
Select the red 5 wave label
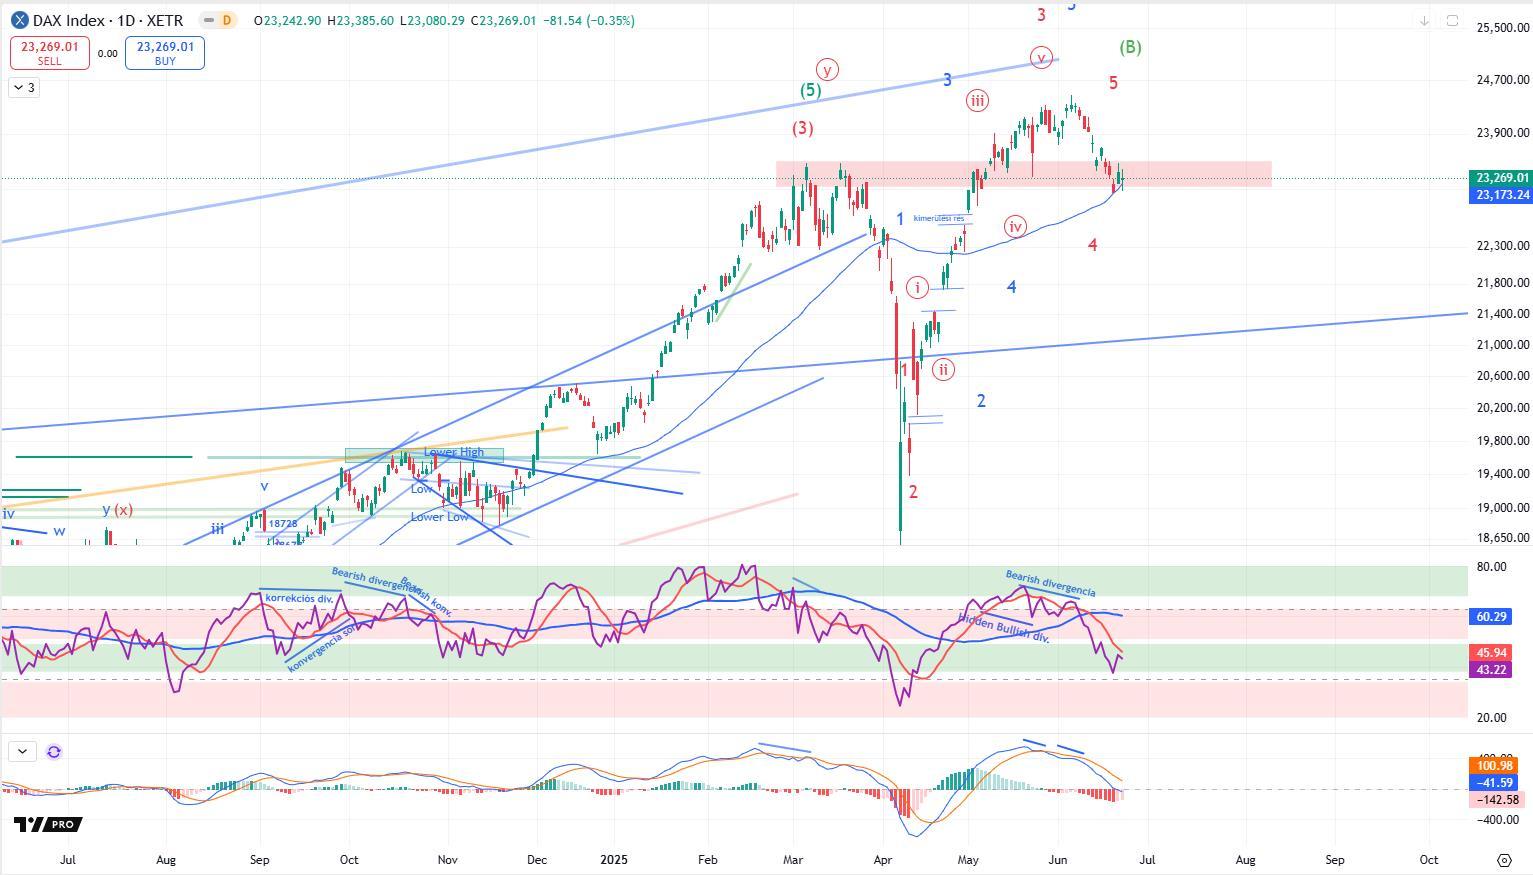point(1113,83)
